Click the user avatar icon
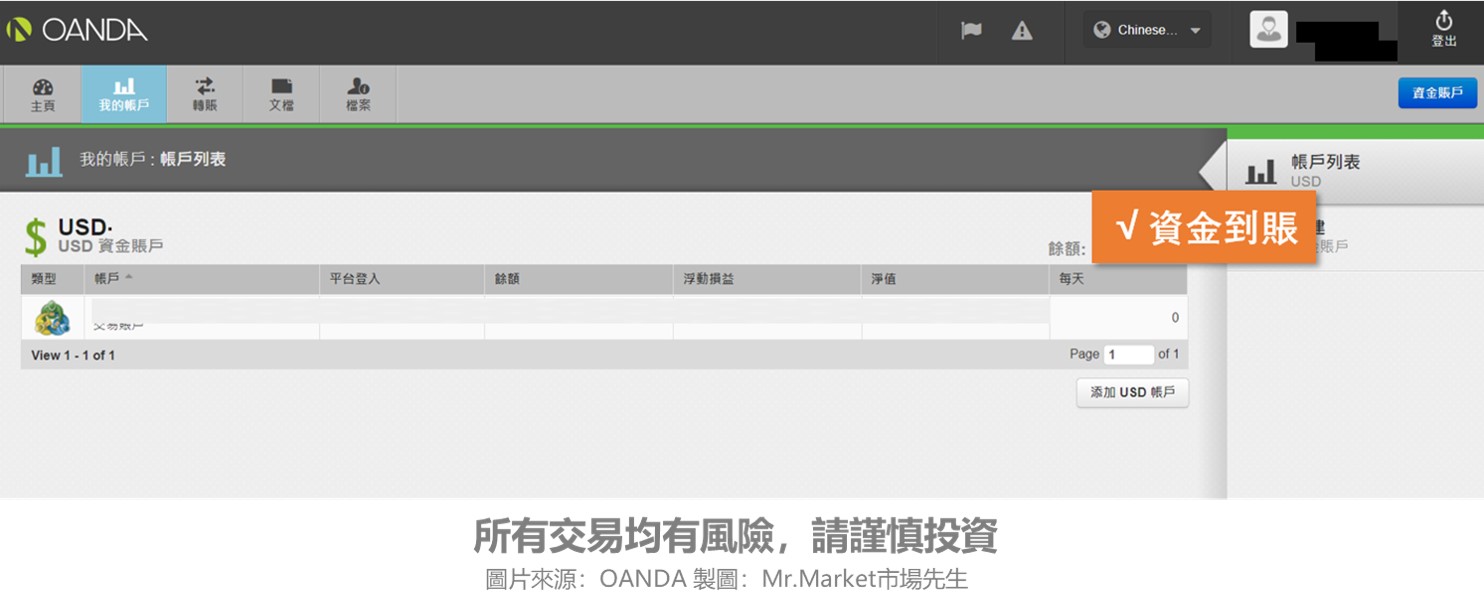The image size is (1484, 607). click(x=1269, y=29)
